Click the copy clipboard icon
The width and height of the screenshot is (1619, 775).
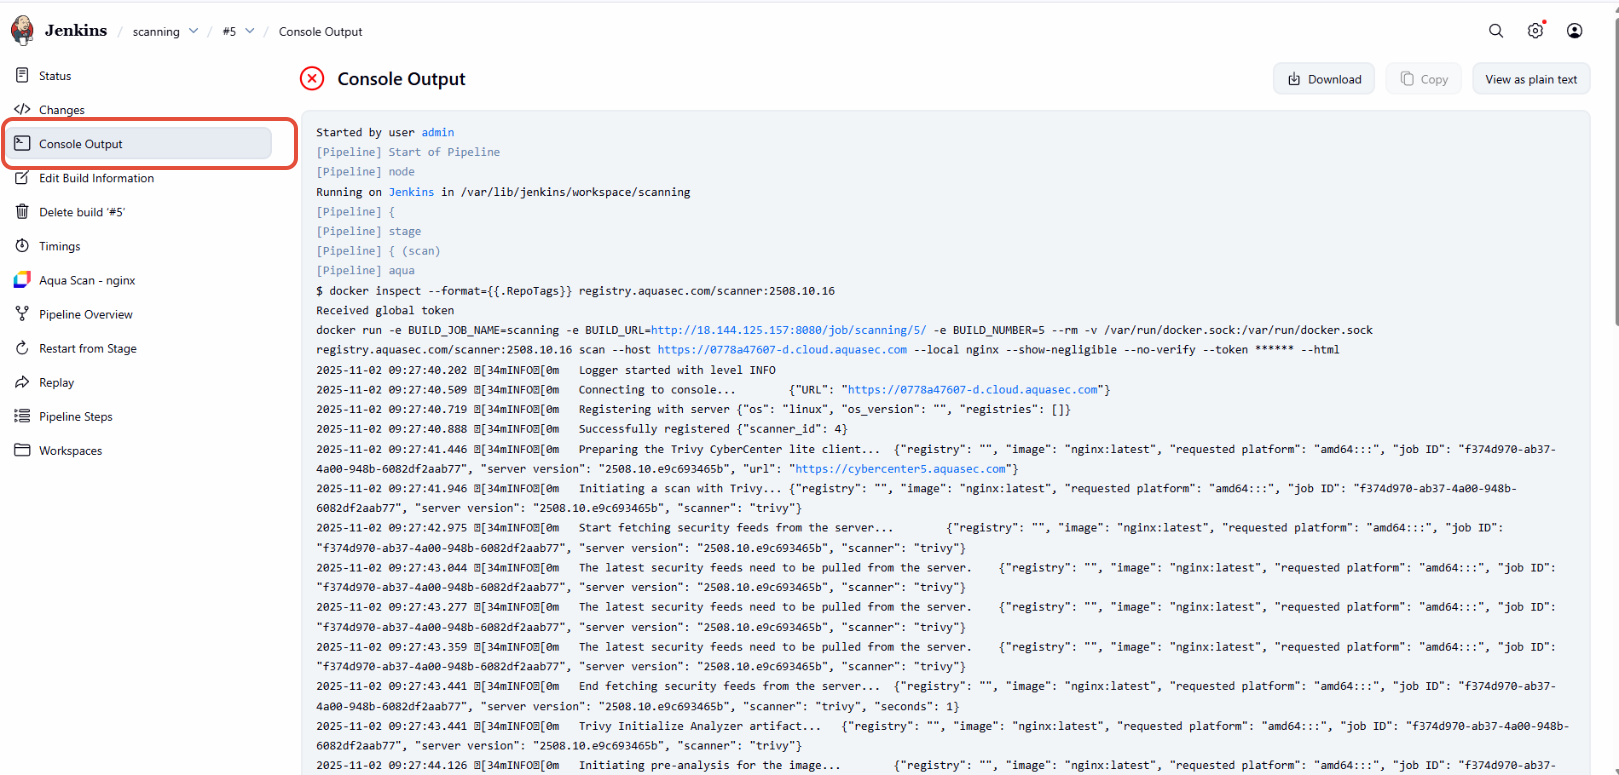[x=1407, y=79]
